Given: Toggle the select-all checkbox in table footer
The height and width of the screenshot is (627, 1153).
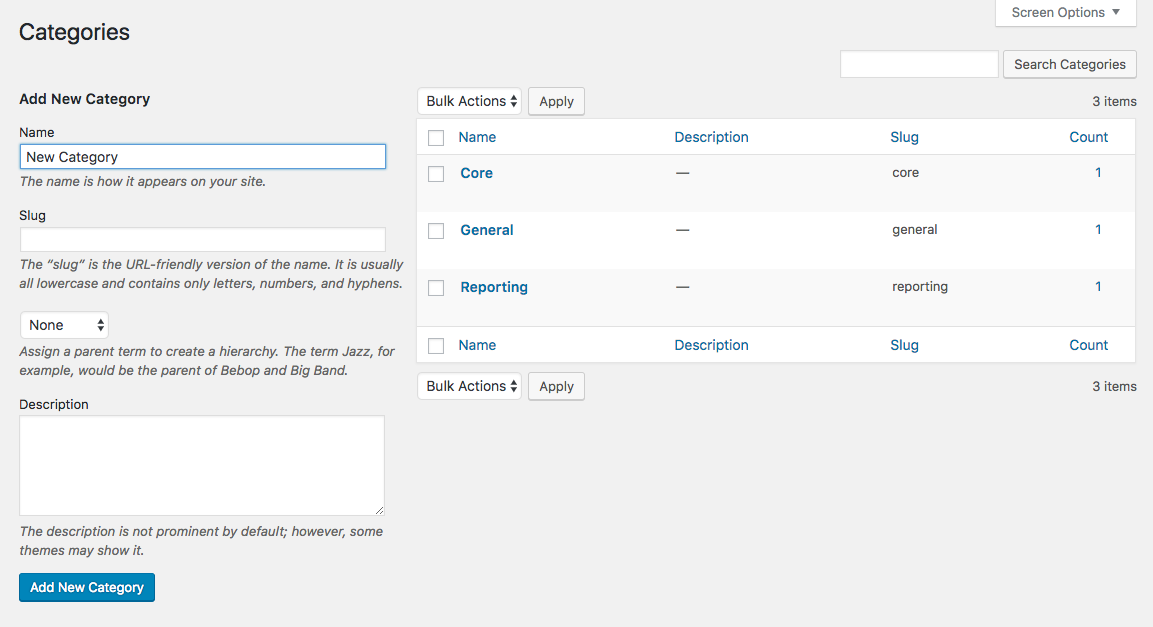Looking at the screenshot, I should click(436, 346).
